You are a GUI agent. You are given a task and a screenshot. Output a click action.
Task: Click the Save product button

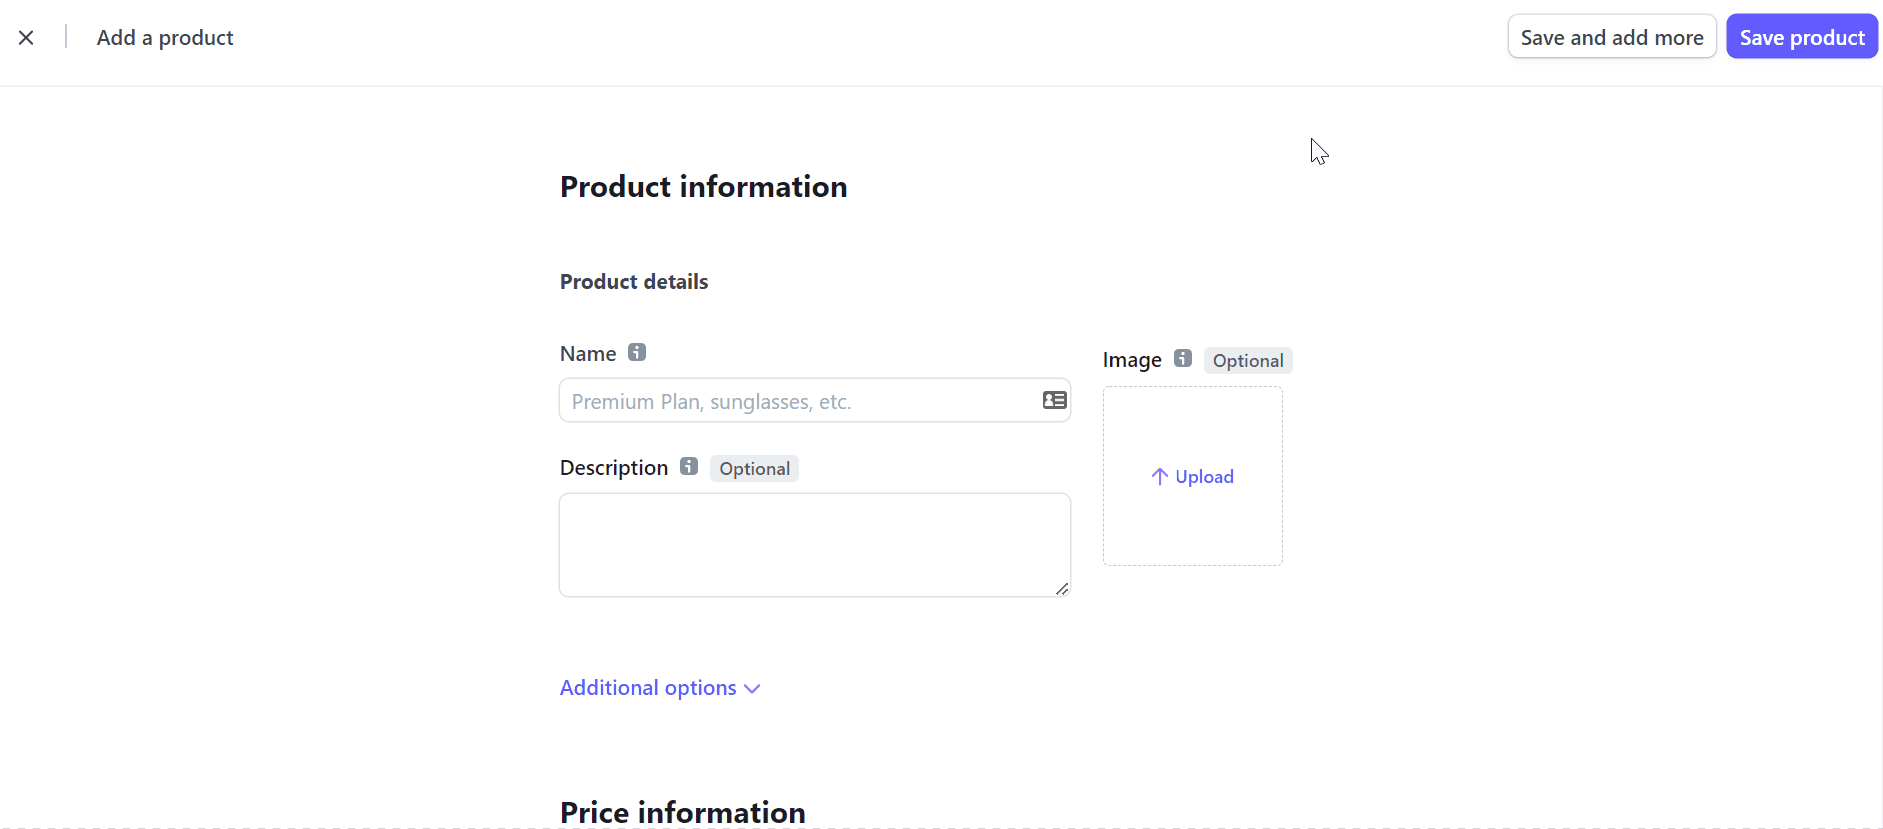pos(1801,36)
